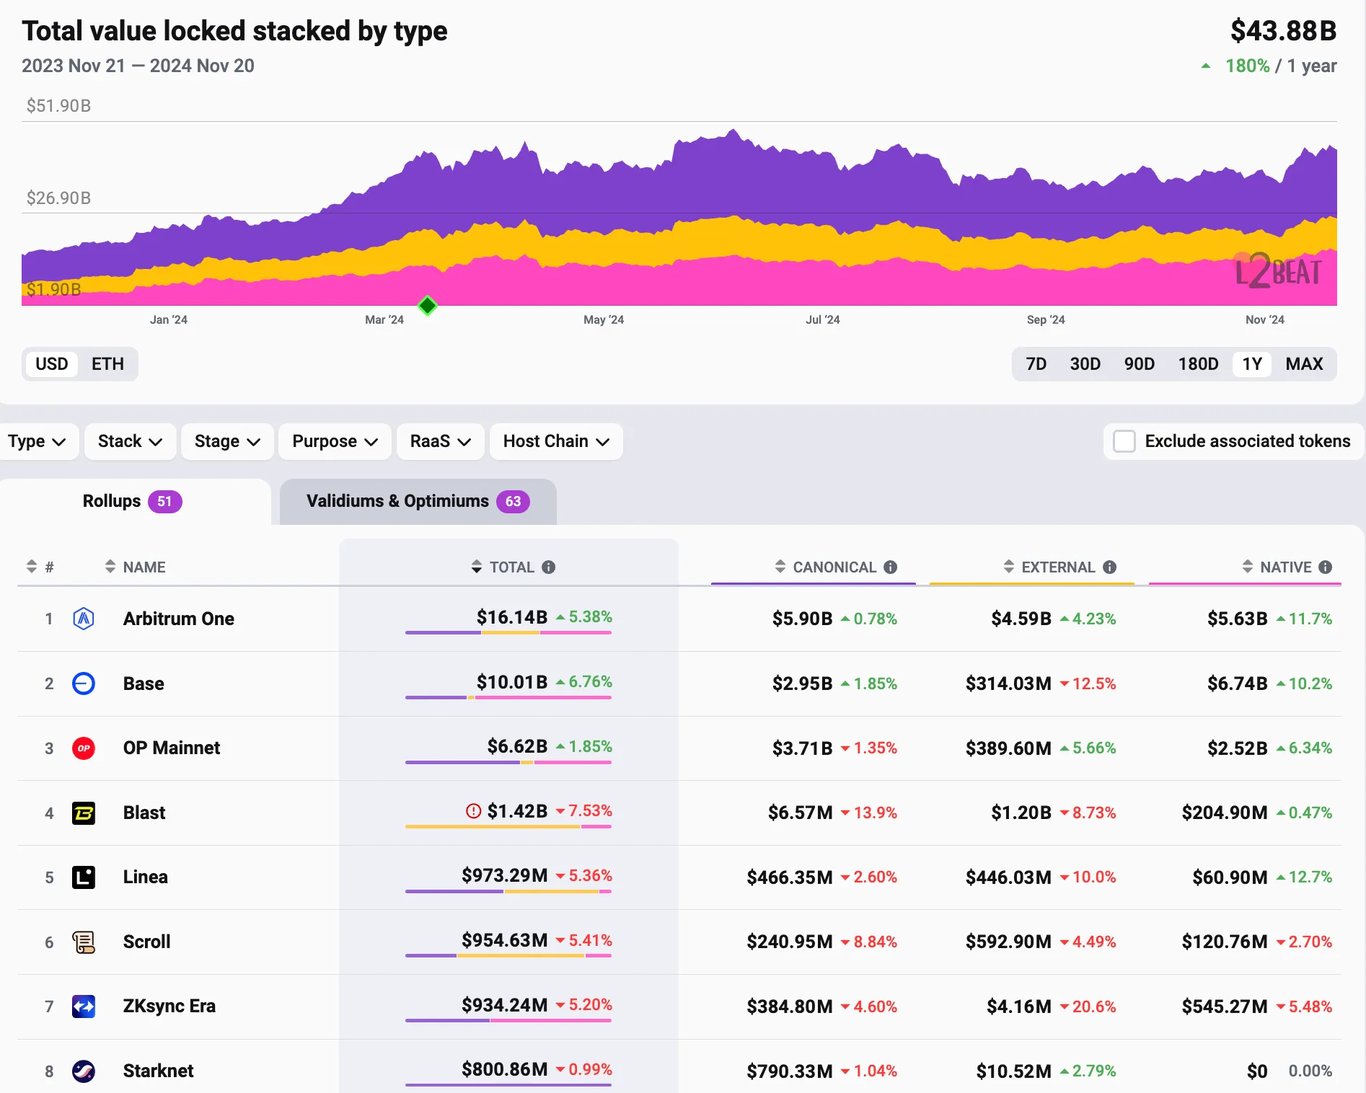Image resolution: width=1366 pixels, height=1093 pixels.
Task: Open the Blast project link
Action: click(x=144, y=813)
